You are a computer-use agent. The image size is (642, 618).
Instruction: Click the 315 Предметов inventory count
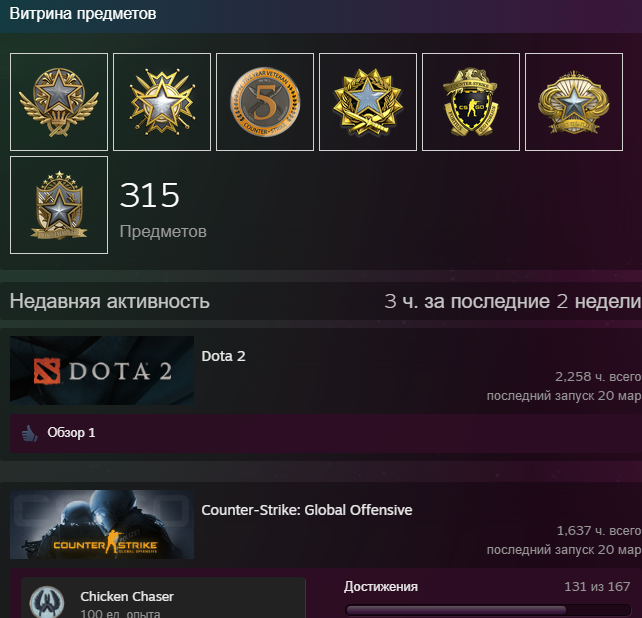163,209
